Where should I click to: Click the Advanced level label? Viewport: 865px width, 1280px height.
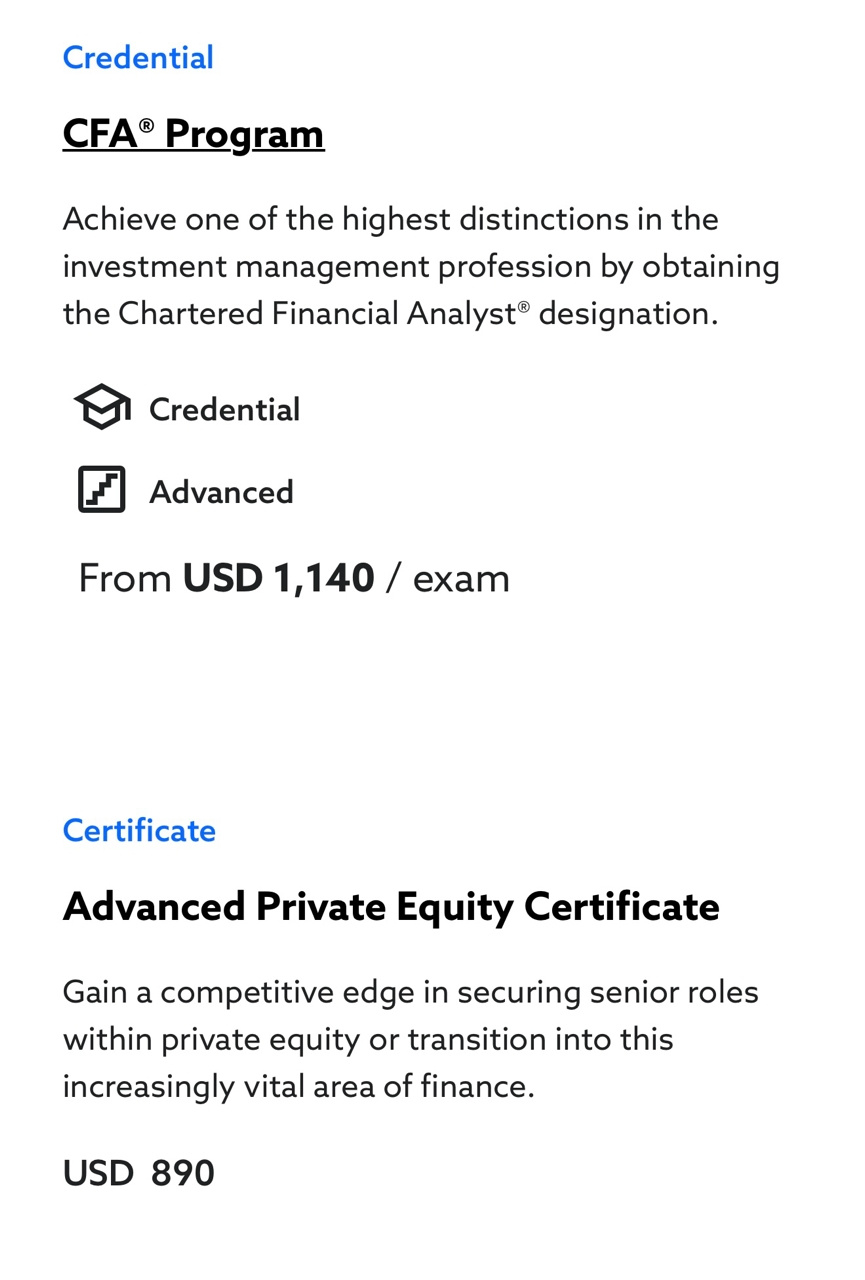point(221,492)
